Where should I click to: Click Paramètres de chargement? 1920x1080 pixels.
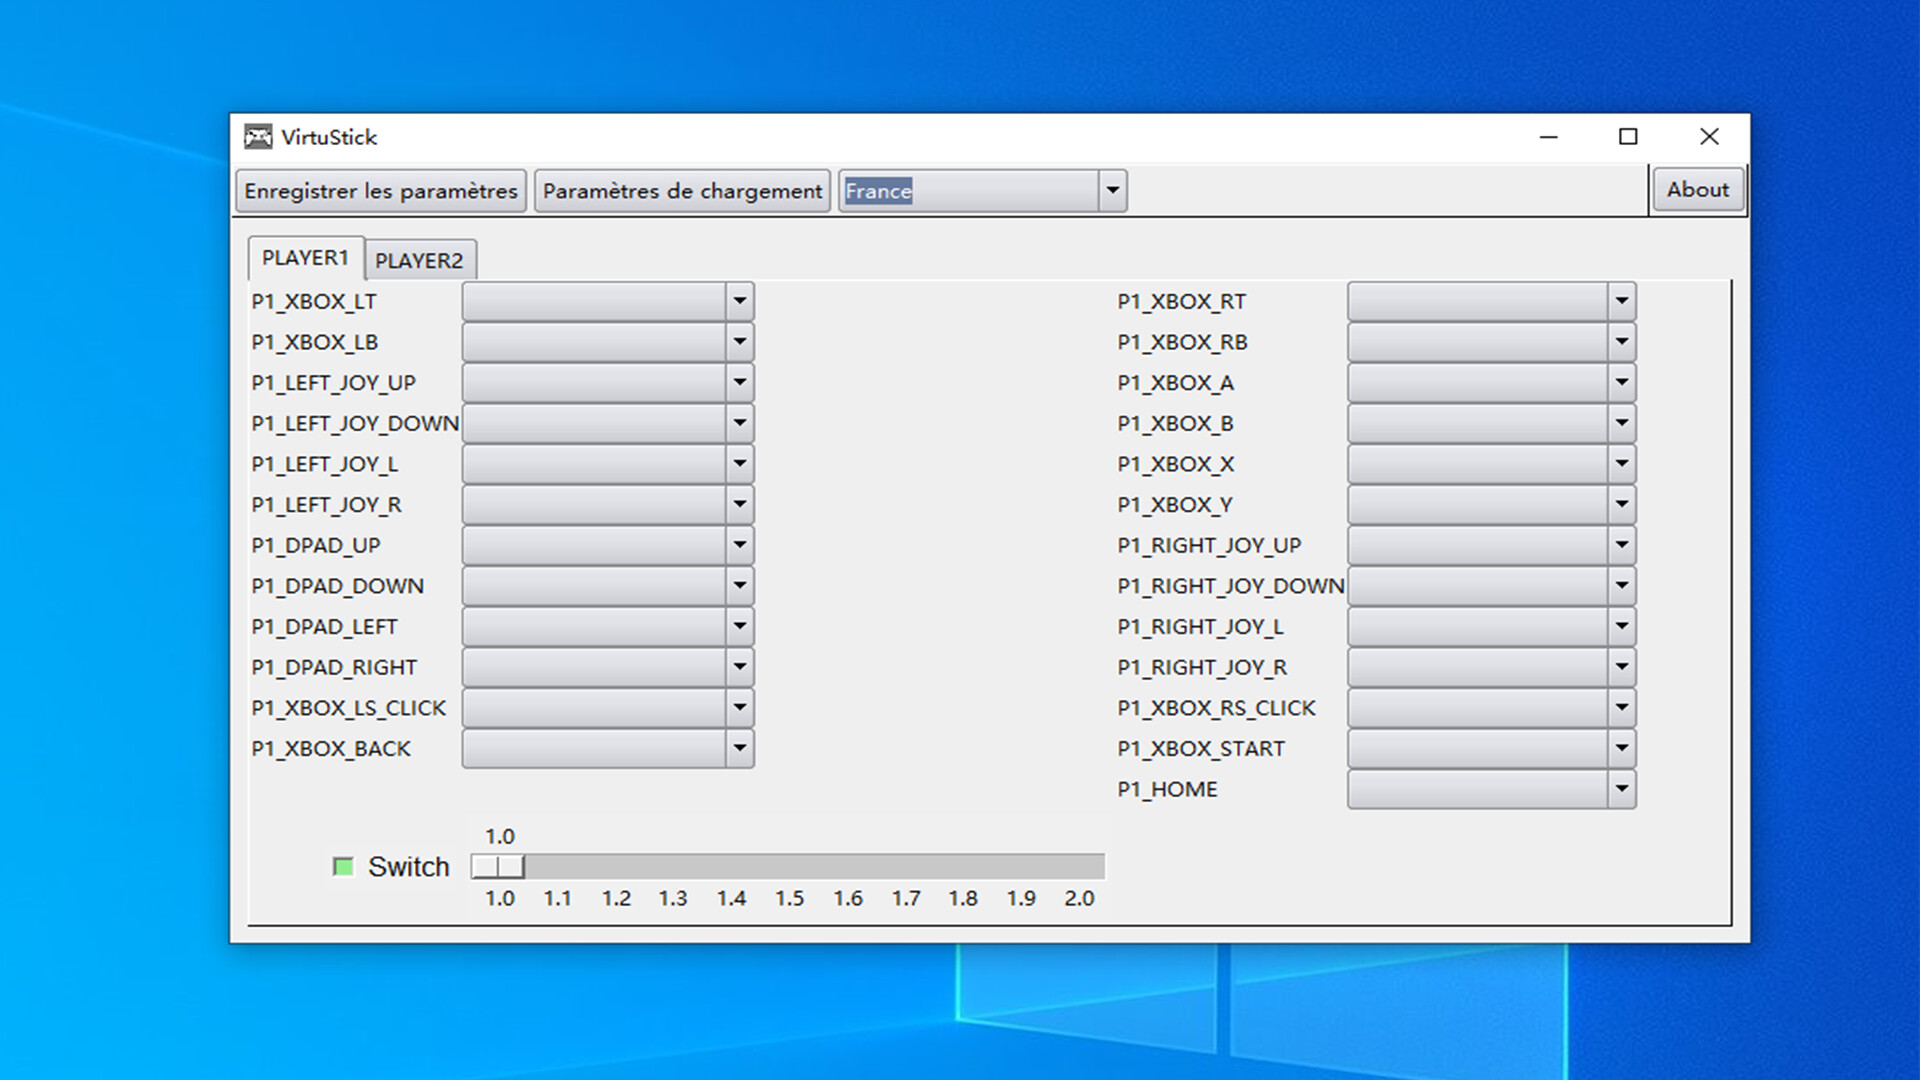point(681,190)
